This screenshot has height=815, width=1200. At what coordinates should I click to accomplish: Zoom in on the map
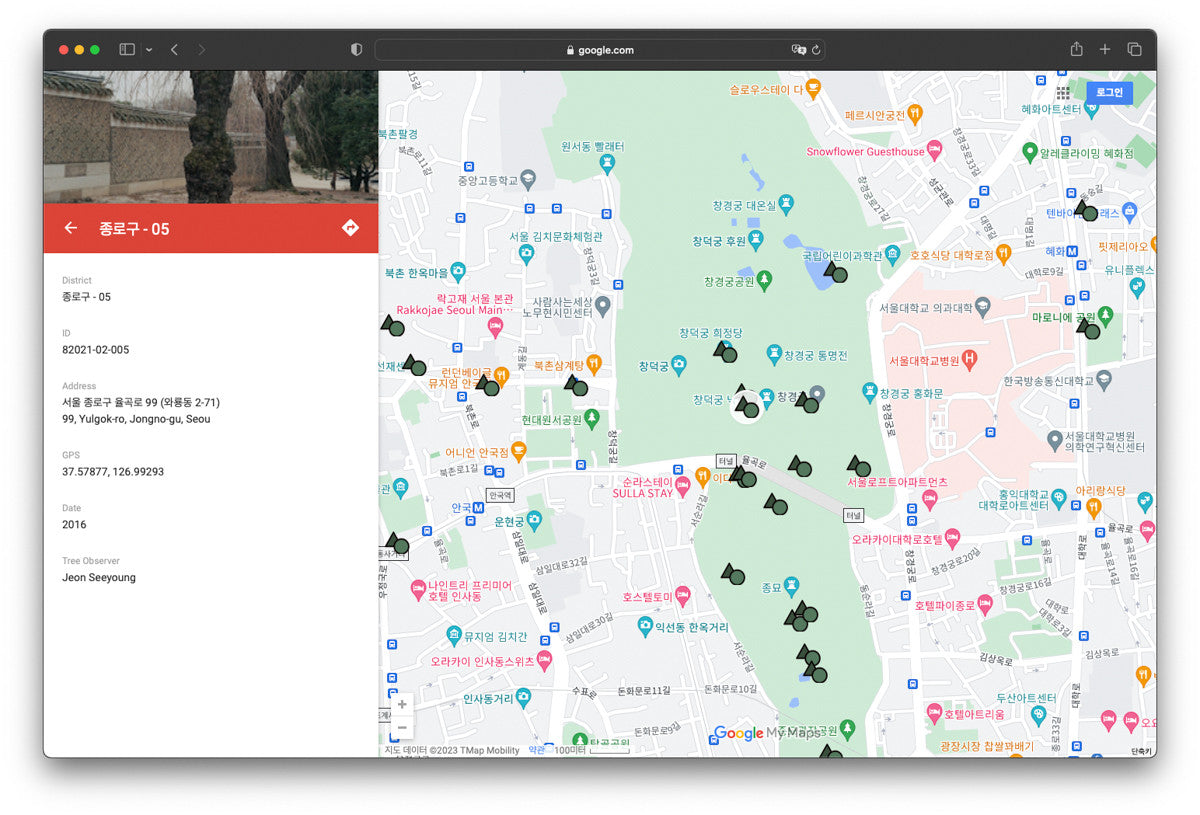coord(402,704)
